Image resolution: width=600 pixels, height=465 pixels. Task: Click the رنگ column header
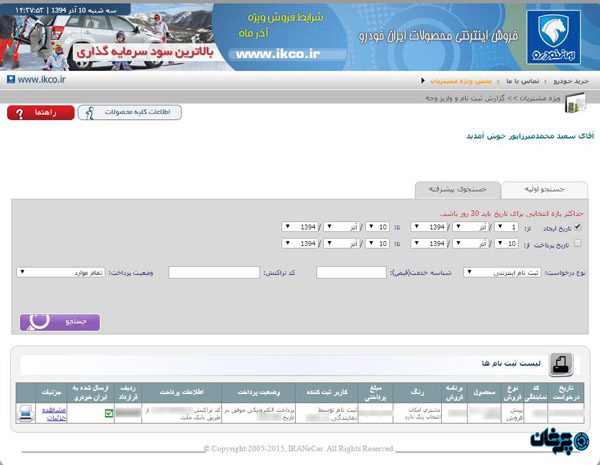click(x=417, y=392)
